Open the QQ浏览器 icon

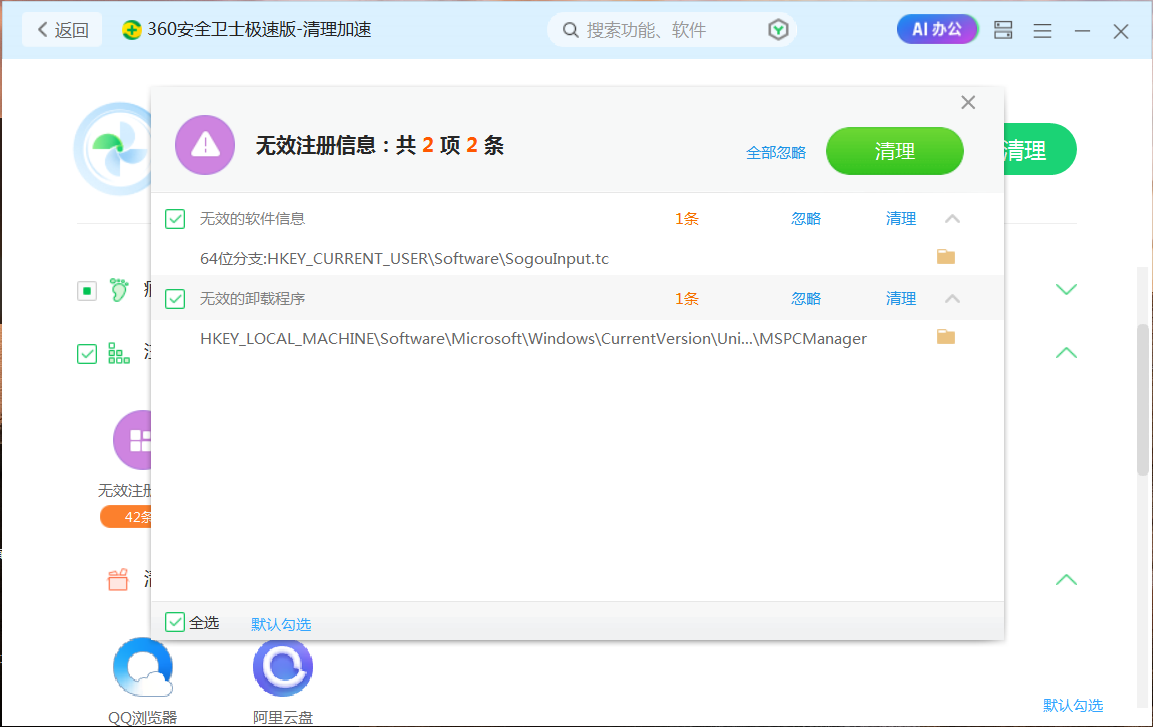(x=143, y=667)
